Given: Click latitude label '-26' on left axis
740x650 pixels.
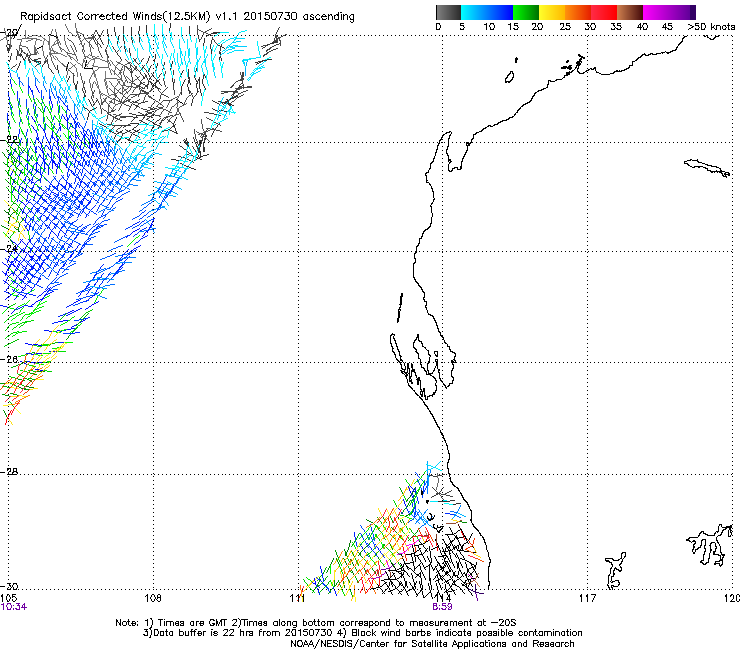Looking at the screenshot, I should [10, 359].
